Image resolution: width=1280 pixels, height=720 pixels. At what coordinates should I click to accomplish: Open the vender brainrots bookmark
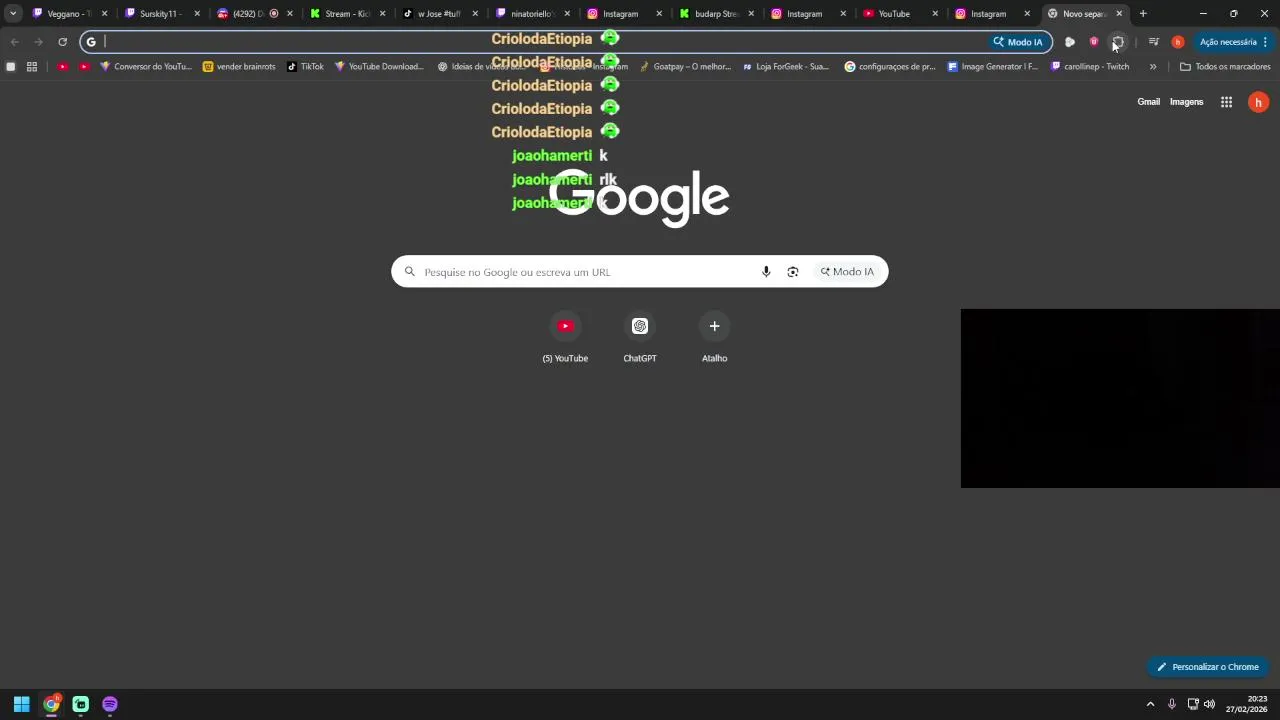click(239, 67)
